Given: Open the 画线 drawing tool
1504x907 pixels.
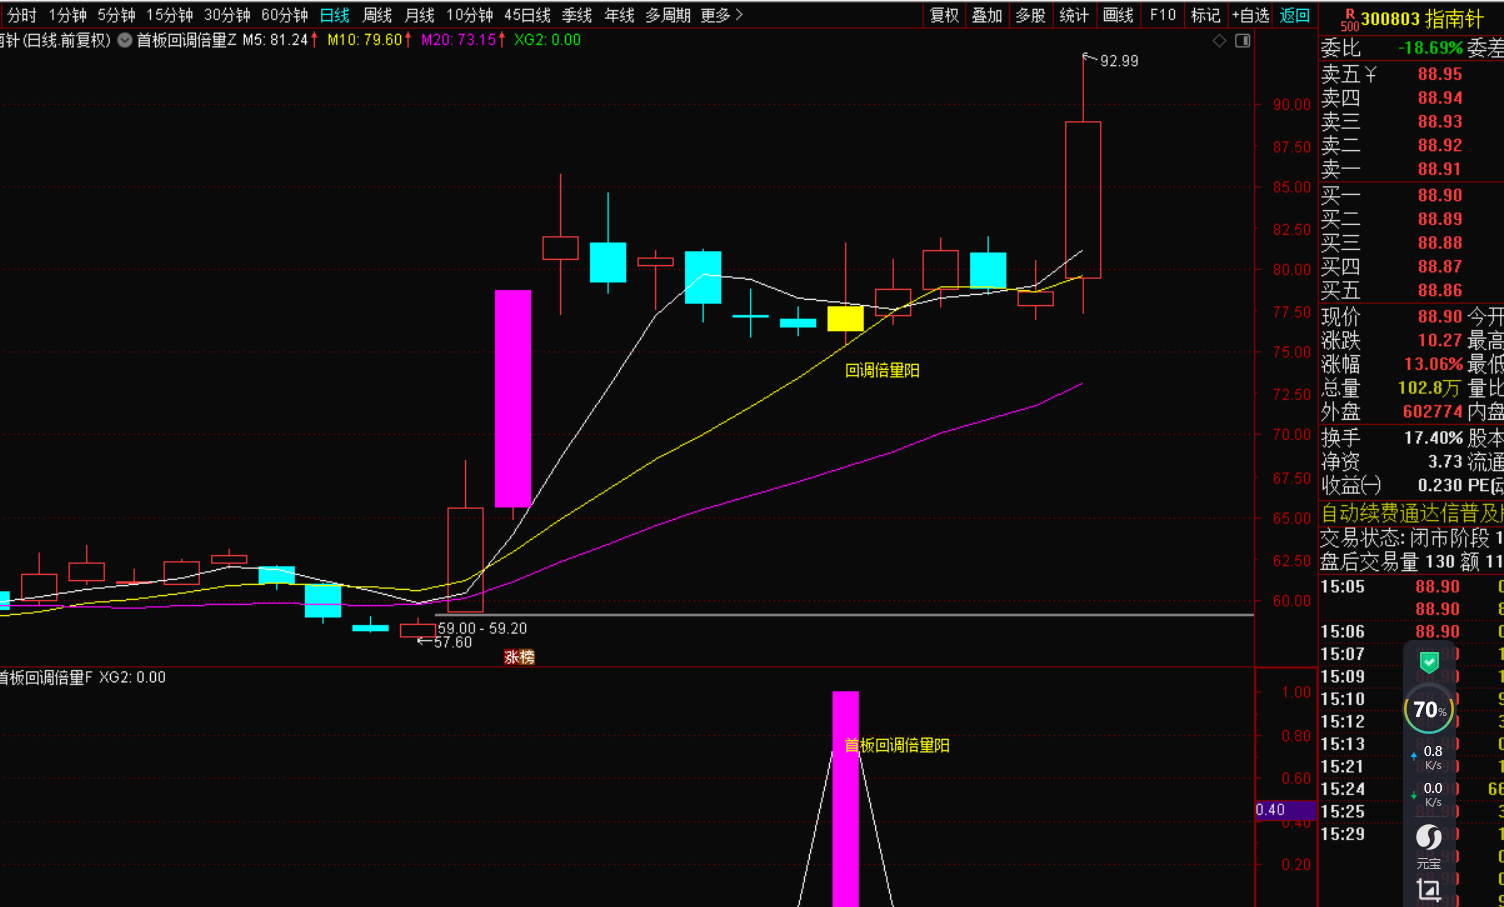Looking at the screenshot, I should 1118,15.
